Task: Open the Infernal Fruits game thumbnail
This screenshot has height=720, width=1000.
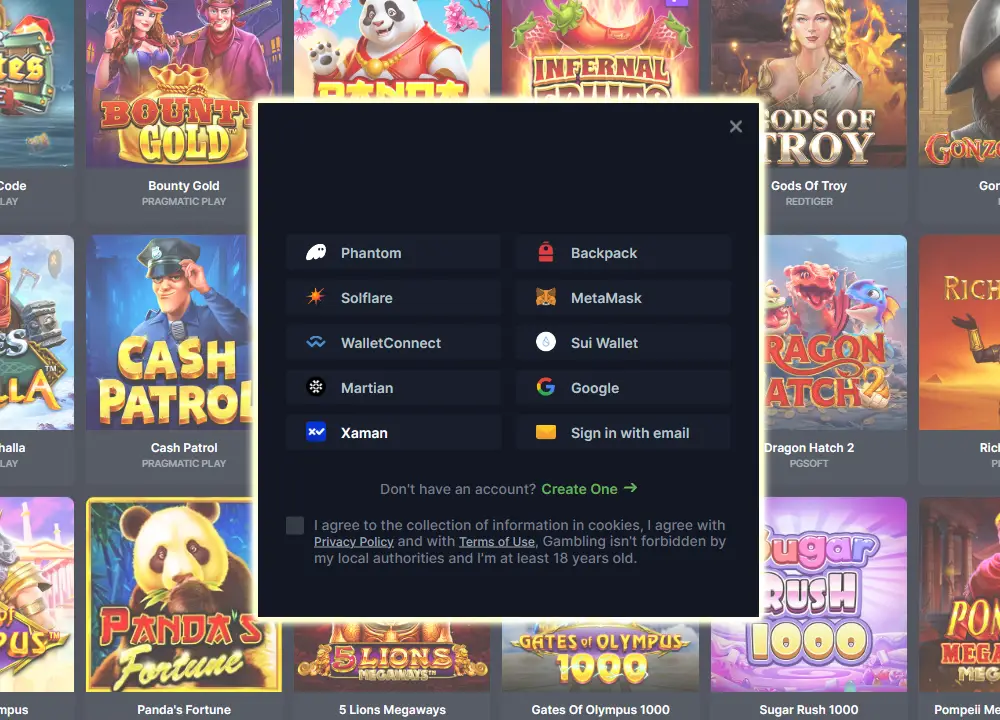Action: pos(600,50)
